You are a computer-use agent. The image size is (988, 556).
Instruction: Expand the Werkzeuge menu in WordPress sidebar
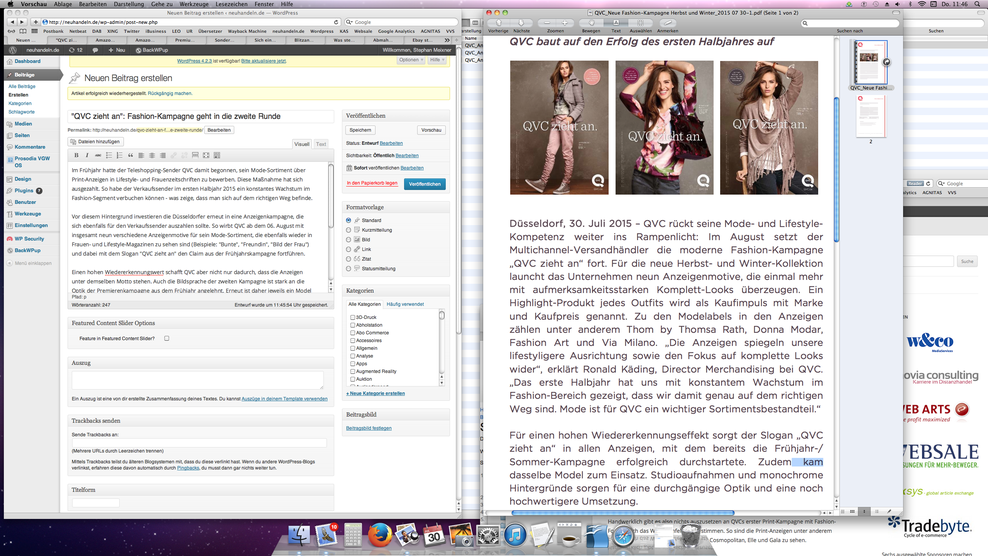[x=32, y=214]
